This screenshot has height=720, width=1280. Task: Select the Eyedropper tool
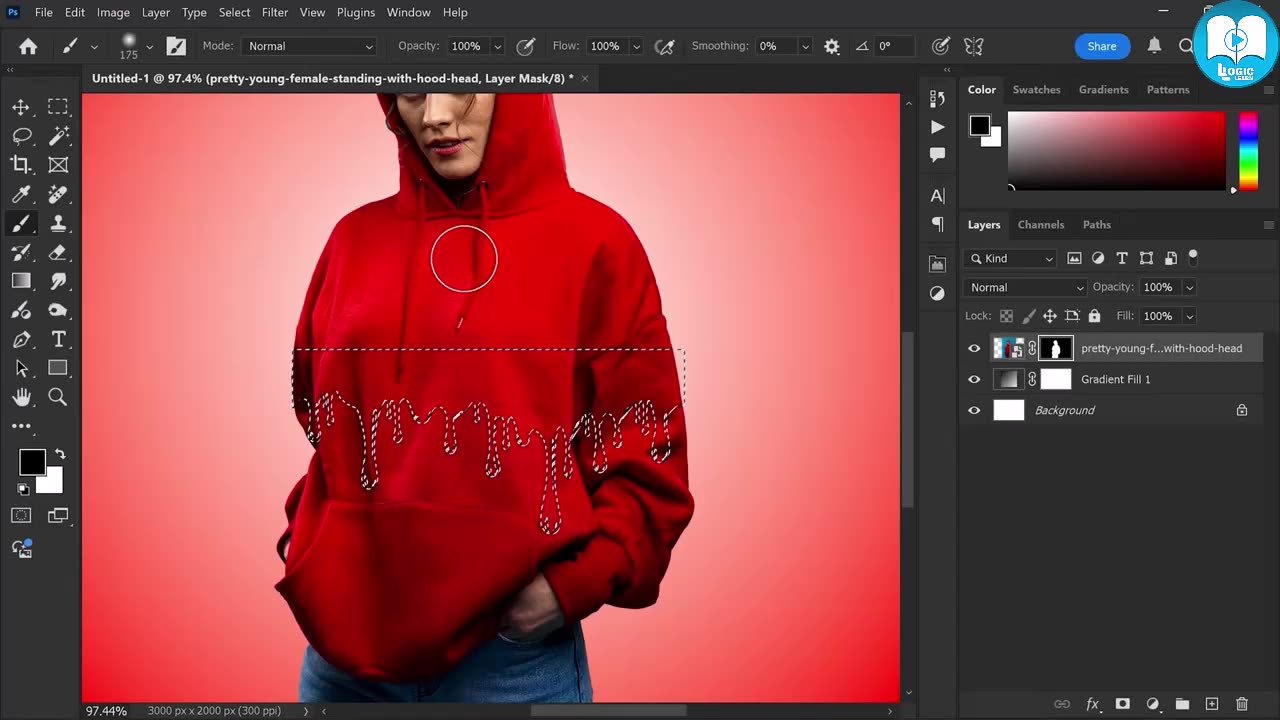21,194
